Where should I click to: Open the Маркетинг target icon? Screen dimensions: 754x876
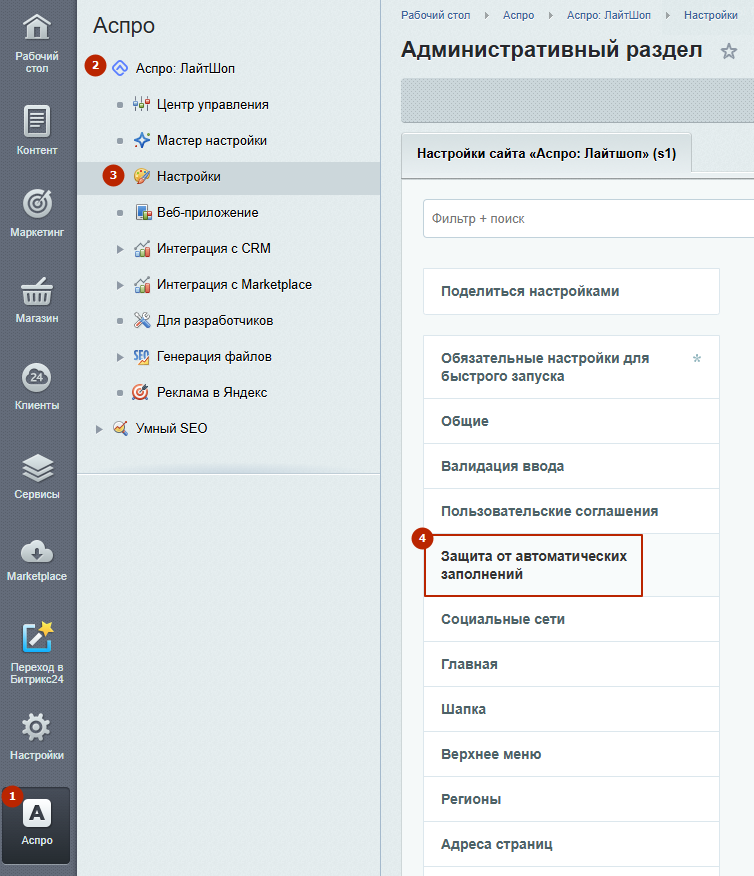coord(37,203)
